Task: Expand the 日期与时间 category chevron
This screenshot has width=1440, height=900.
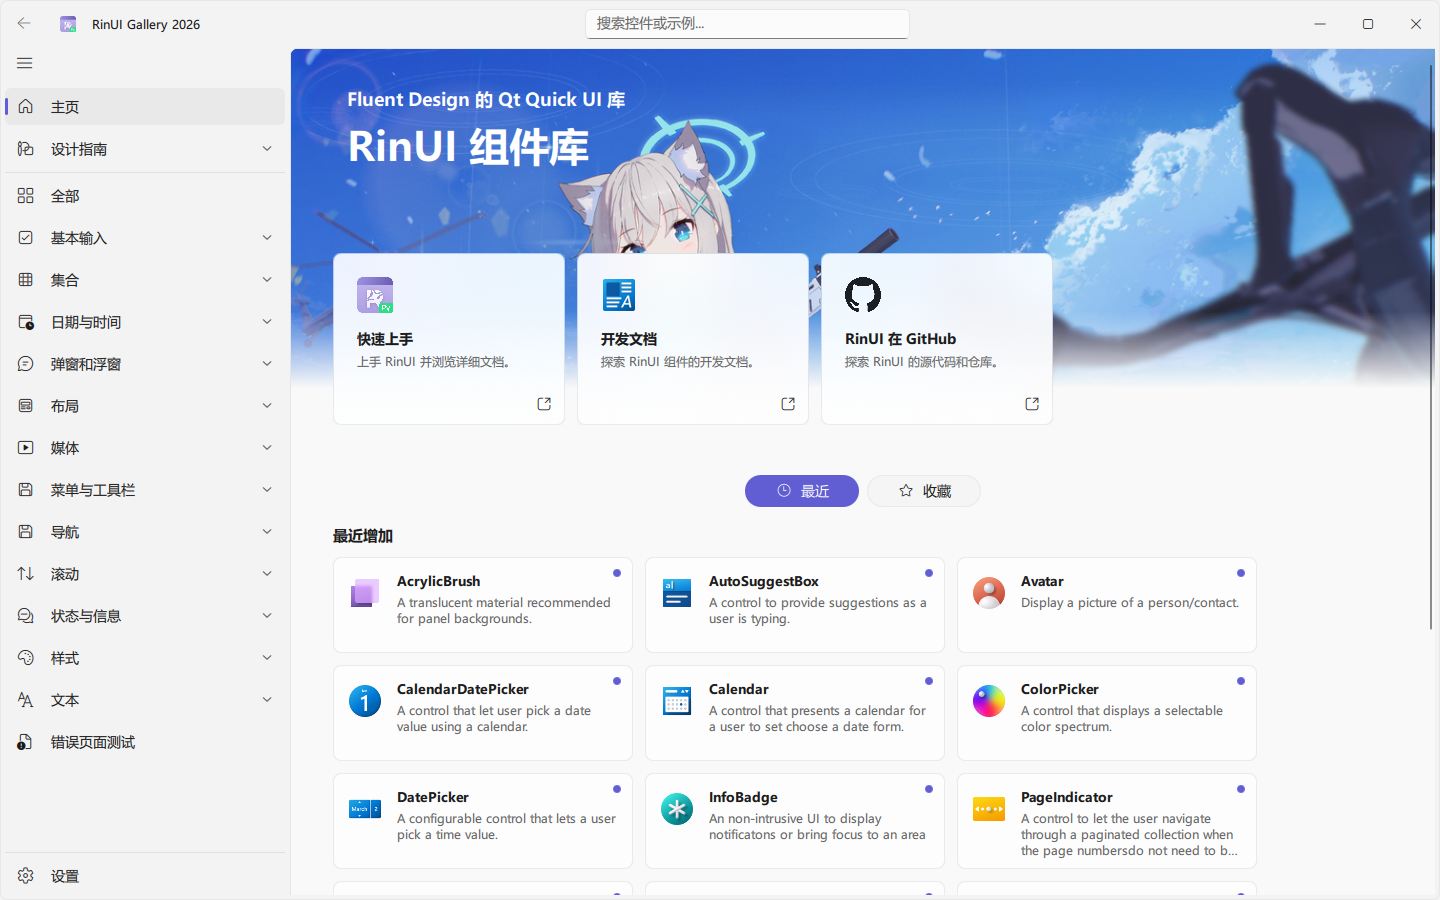Action: (x=267, y=322)
